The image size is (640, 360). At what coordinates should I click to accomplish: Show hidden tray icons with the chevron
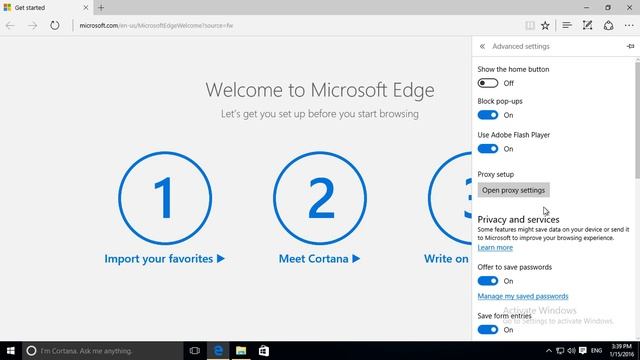tap(549, 351)
